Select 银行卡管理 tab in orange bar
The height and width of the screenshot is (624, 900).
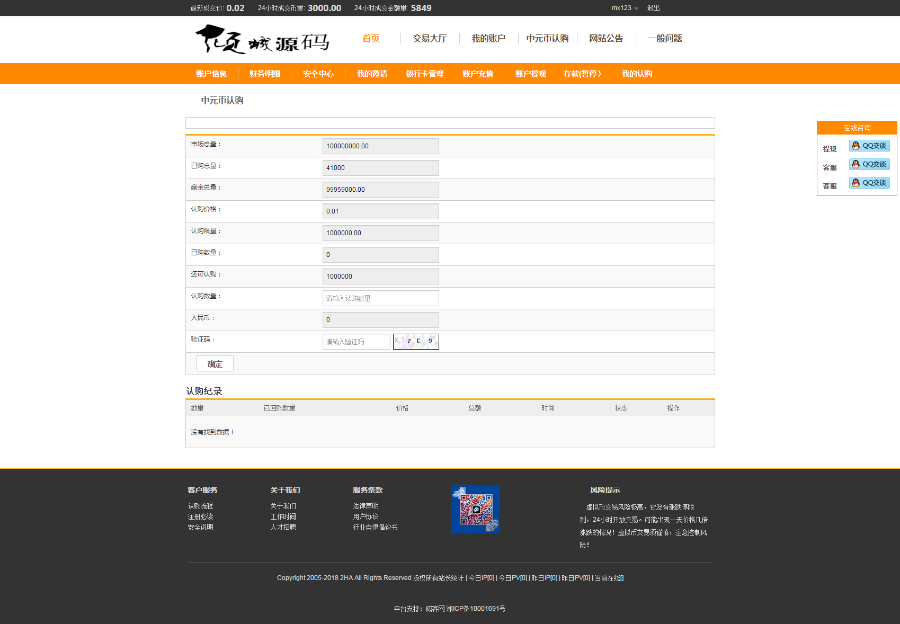pyautogui.click(x=425, y=73)
